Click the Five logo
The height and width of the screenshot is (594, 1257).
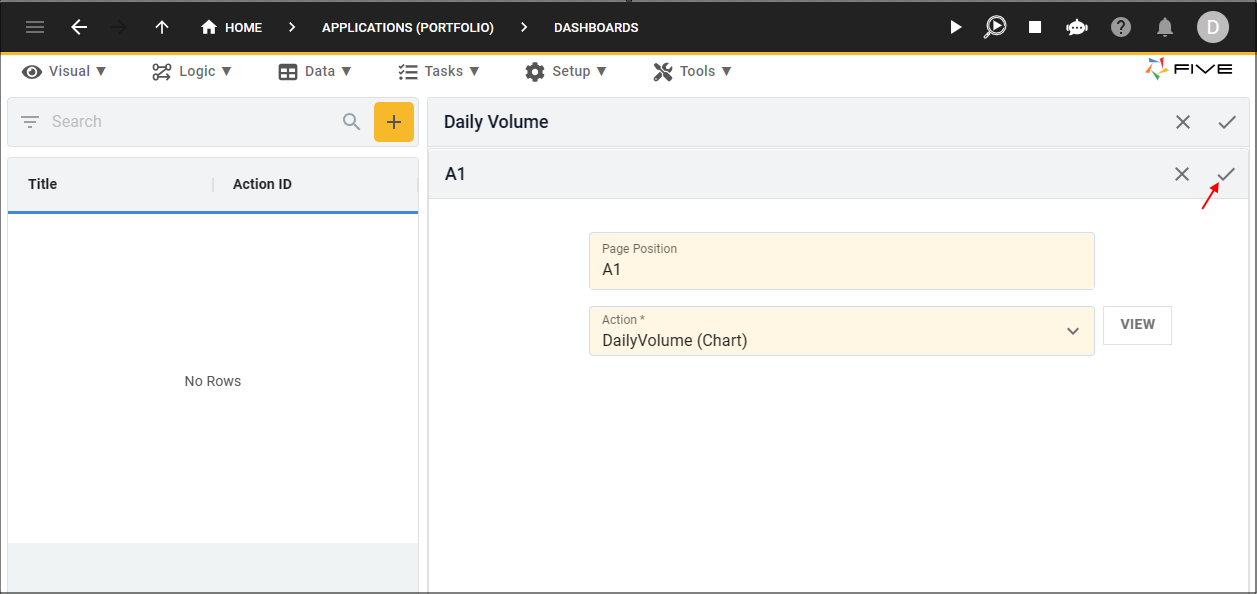click(1188, 69)
